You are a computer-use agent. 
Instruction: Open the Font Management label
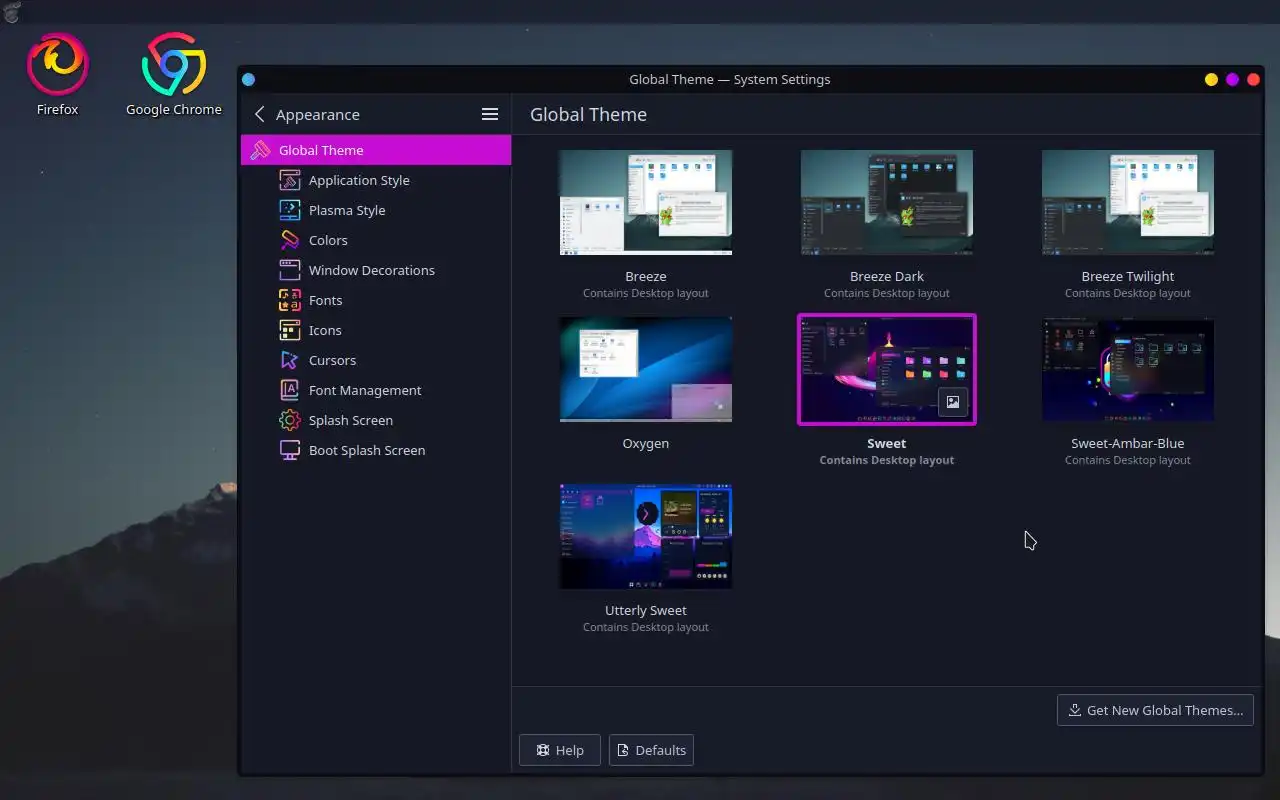tap(365, 390)
